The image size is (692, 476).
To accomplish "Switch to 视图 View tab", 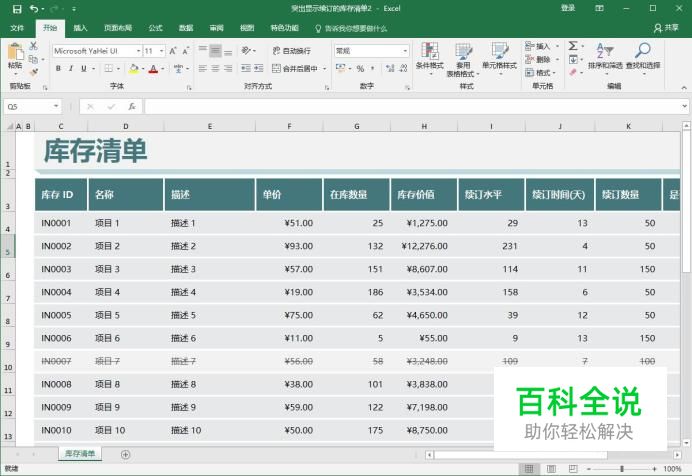I will click(247, 28).
